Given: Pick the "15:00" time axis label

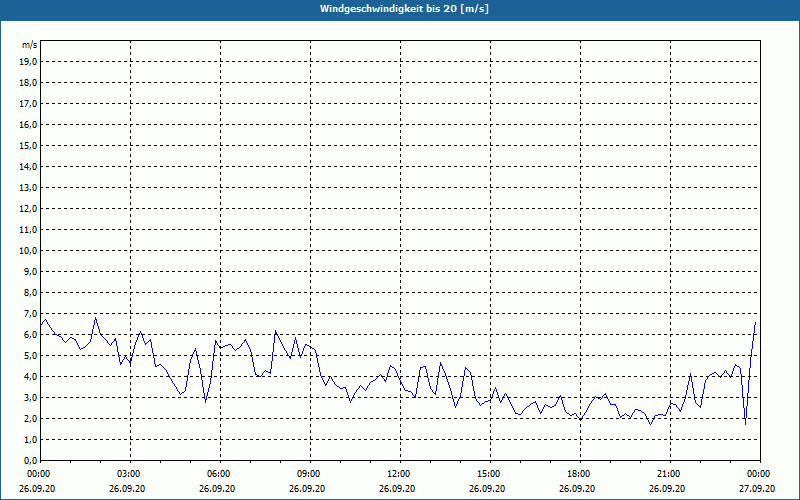Looking at the screenshot, I should [488, 474].
